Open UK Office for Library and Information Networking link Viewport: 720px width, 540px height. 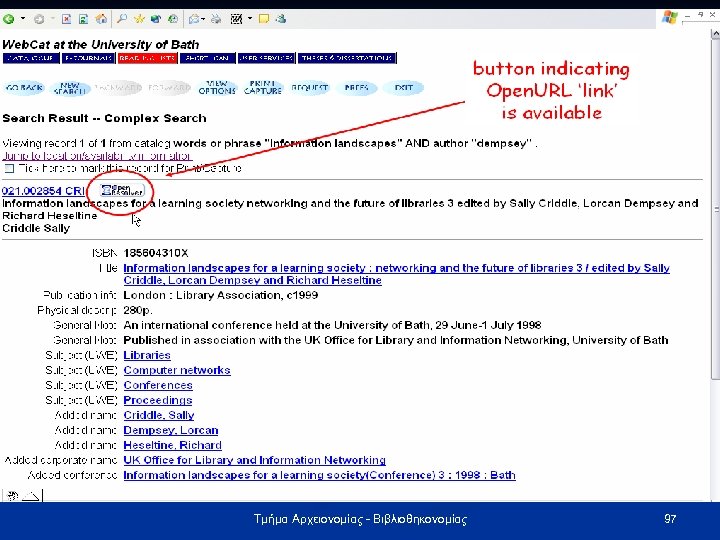tap(254, 460)
